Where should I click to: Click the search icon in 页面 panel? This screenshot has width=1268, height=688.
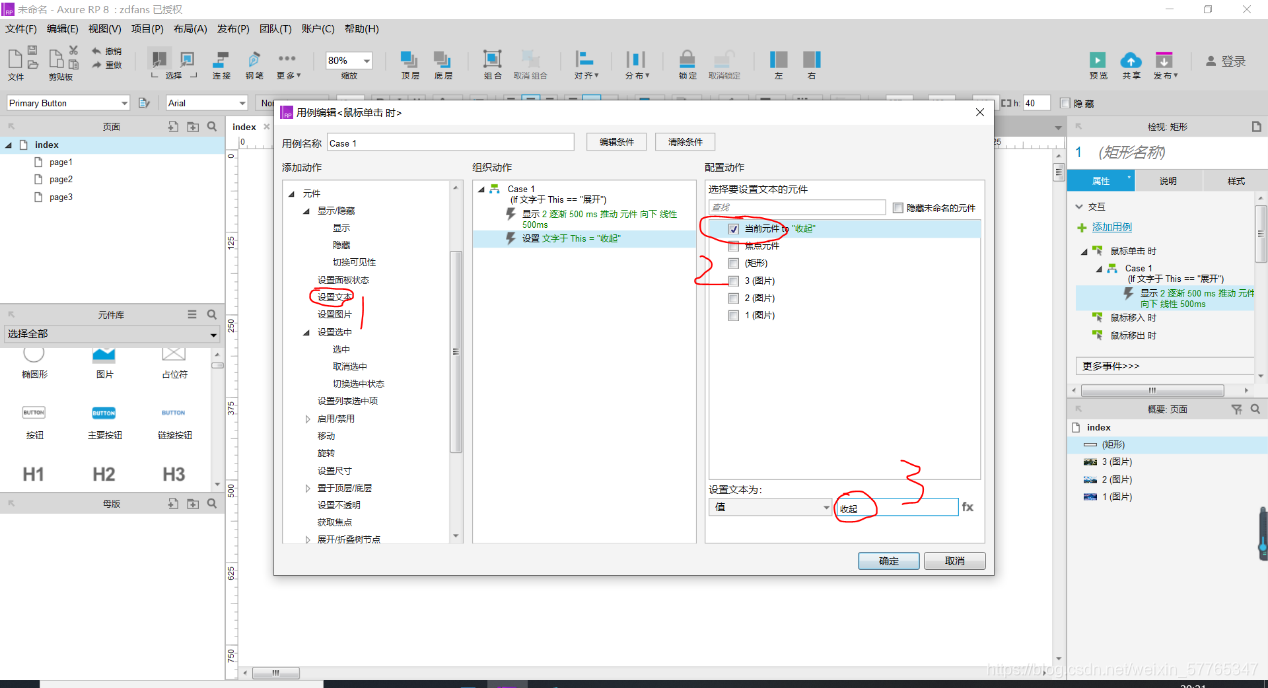click(211, 127)
